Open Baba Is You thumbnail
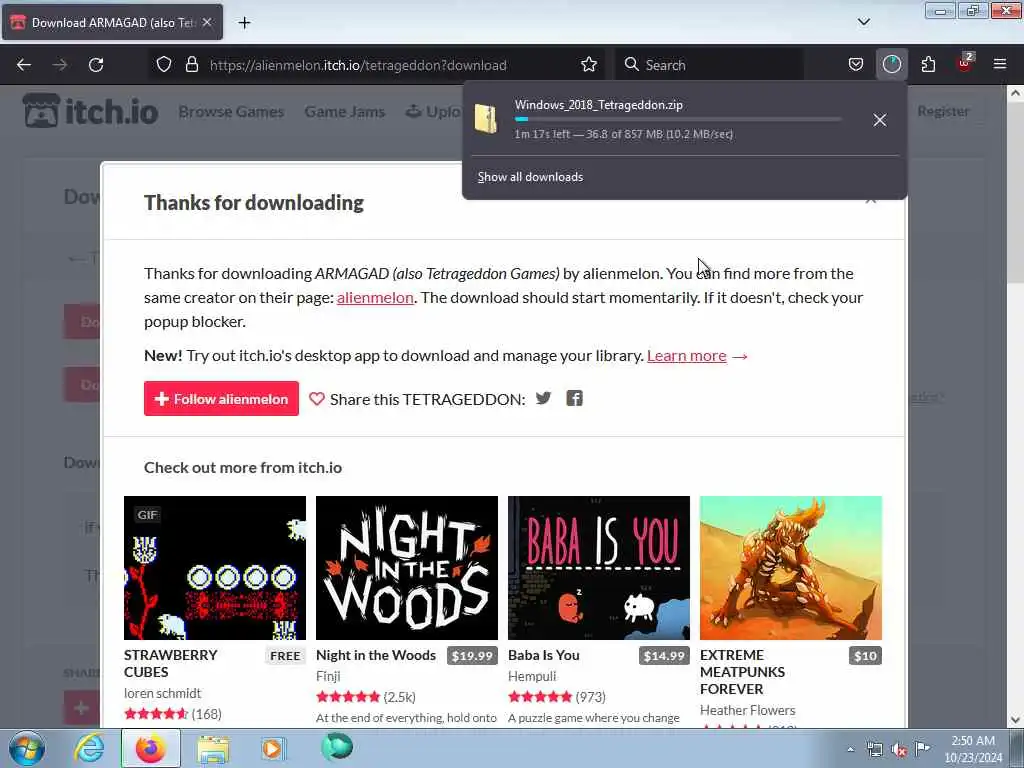The image size is (1024, 768). tap(599, 568)
